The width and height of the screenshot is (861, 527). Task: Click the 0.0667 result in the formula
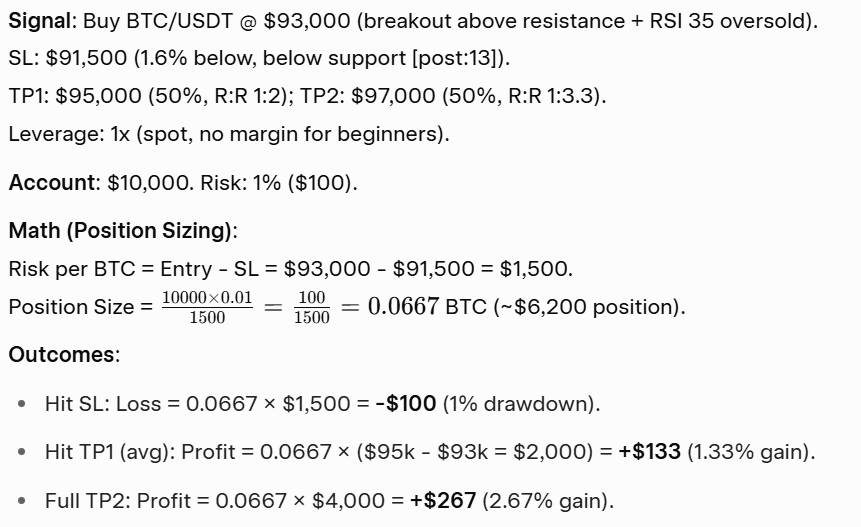point(403,306)
